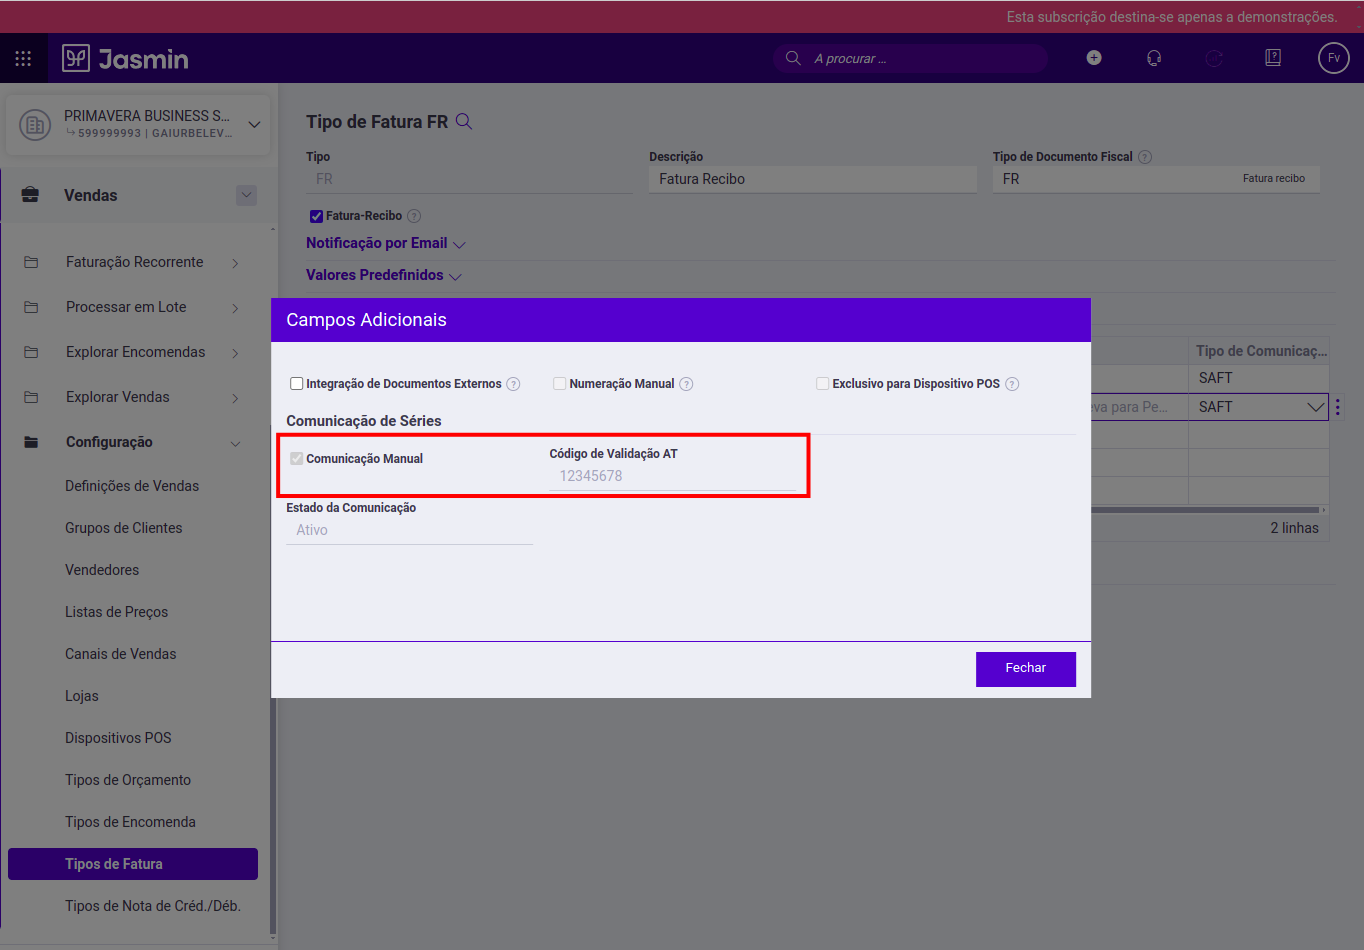This screenshot has height=950, width=1364.
Task: Click the Descrição input field
Action: coord(812,178)
